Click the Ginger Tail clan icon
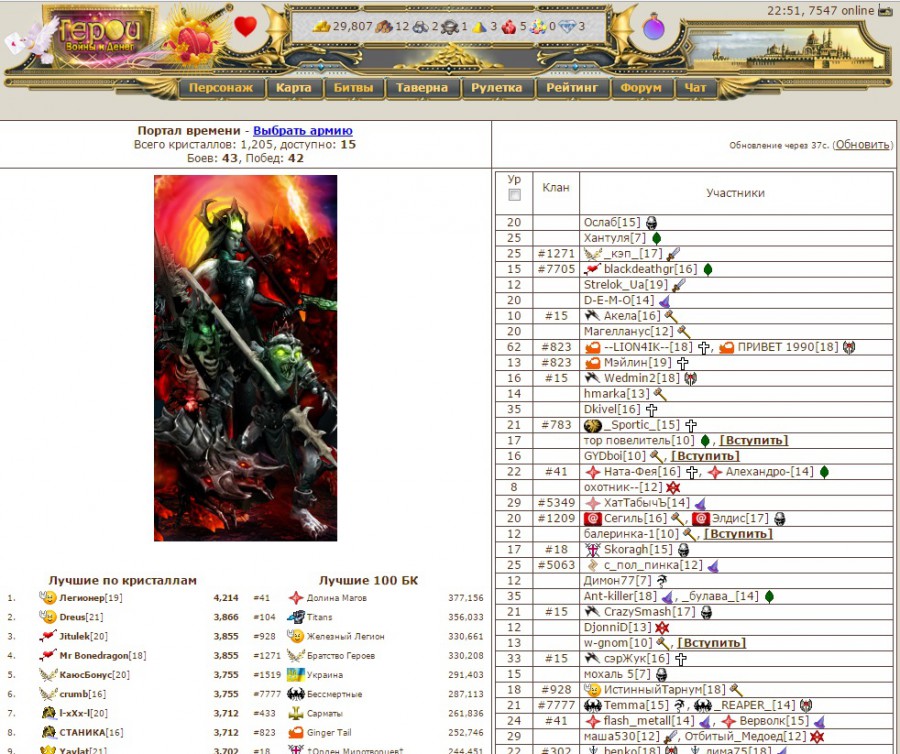This screenshot has height=754, width=900. [x=296, y=733]
